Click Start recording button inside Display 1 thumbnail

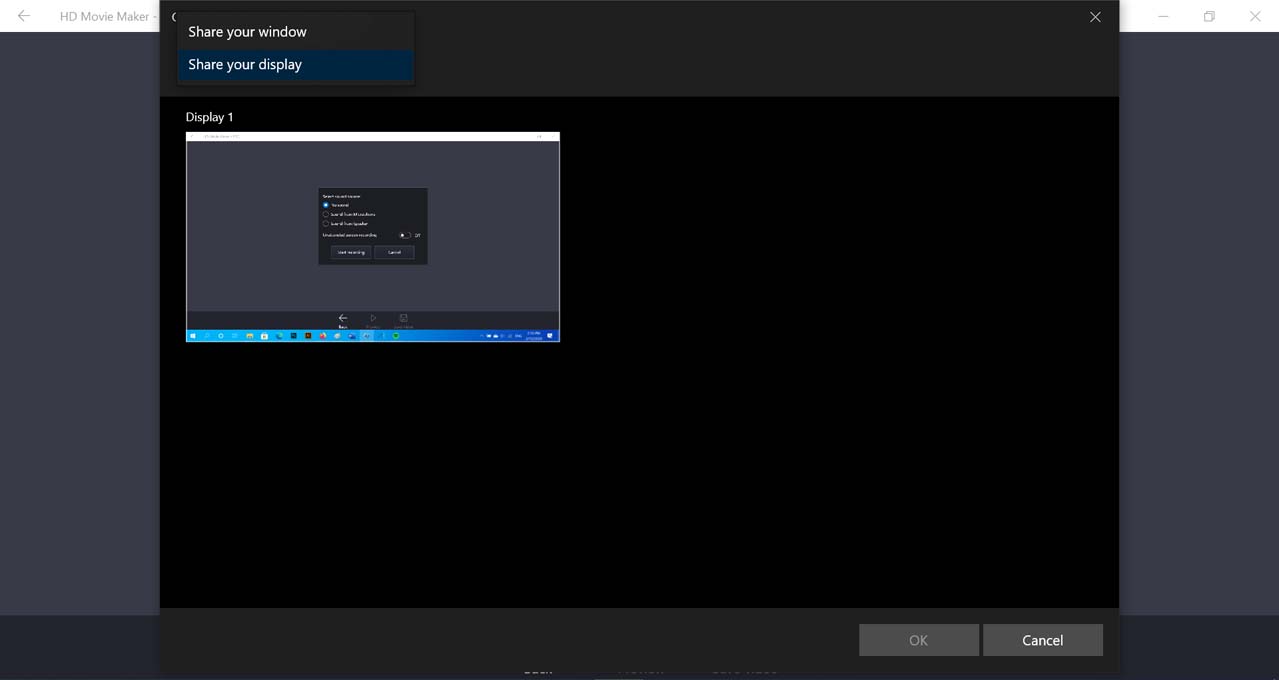(x=351, y=252)
